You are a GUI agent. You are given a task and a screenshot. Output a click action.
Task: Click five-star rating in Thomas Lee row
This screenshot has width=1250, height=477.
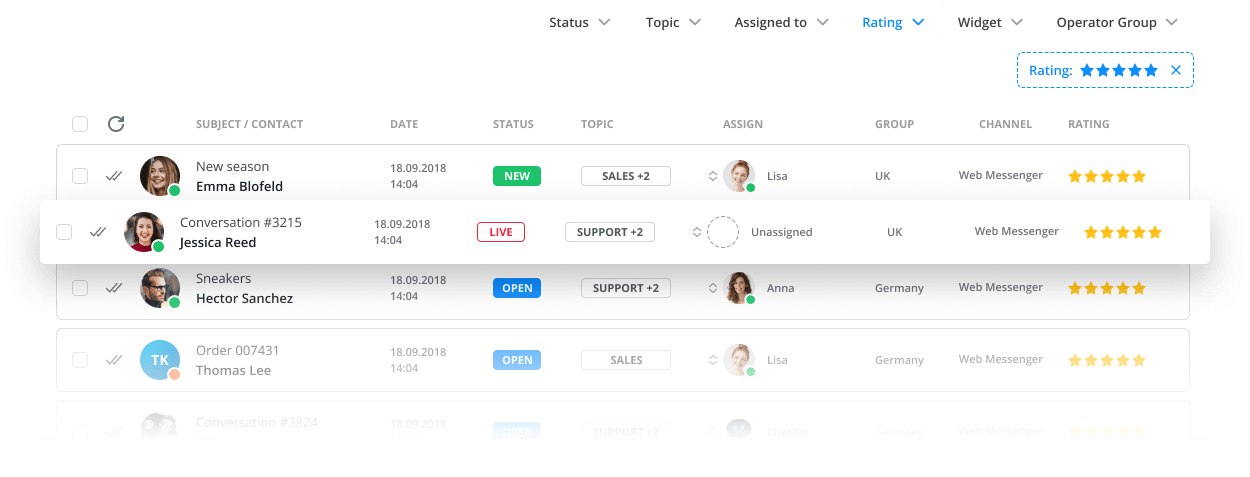[1107, 360]
